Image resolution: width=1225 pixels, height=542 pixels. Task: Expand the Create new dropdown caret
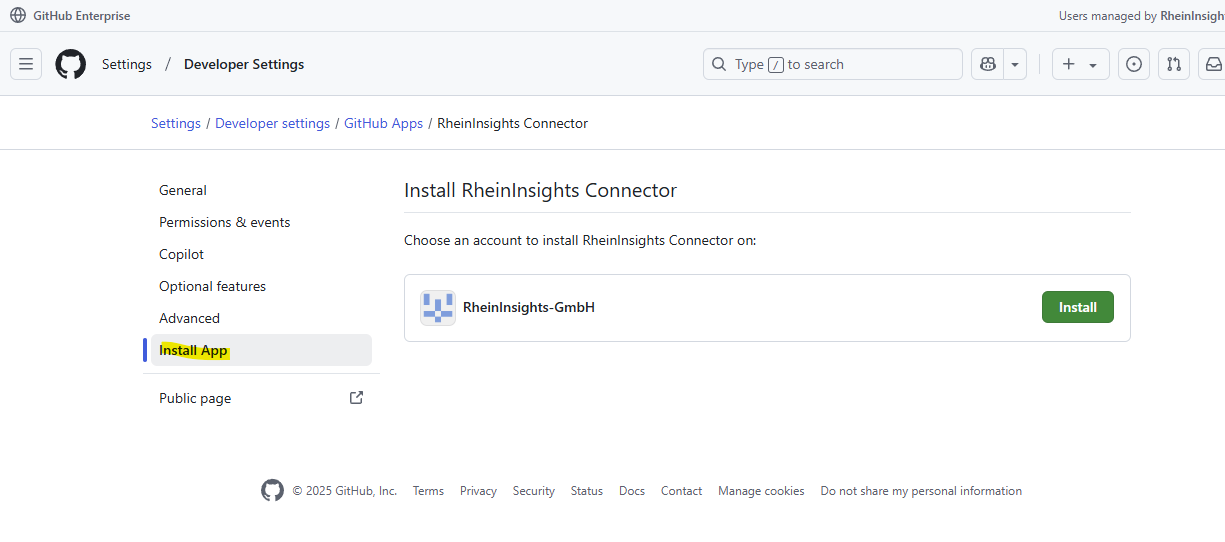click(x=1093, y=65)
